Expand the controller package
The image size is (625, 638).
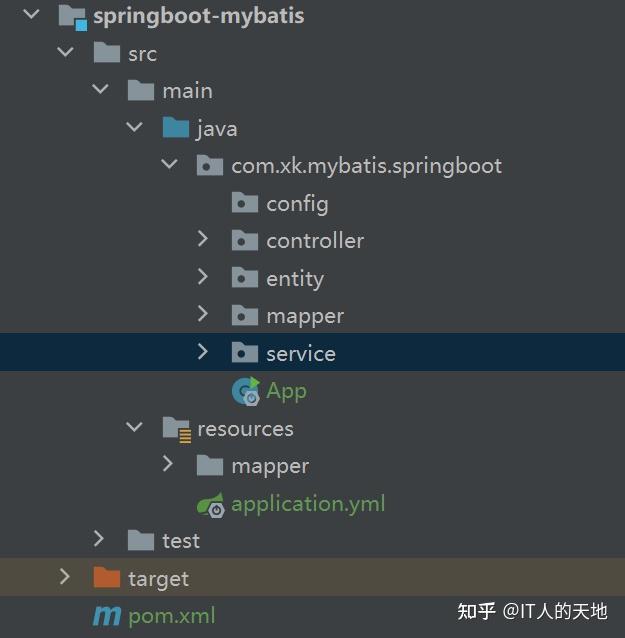tap(202, 239)
